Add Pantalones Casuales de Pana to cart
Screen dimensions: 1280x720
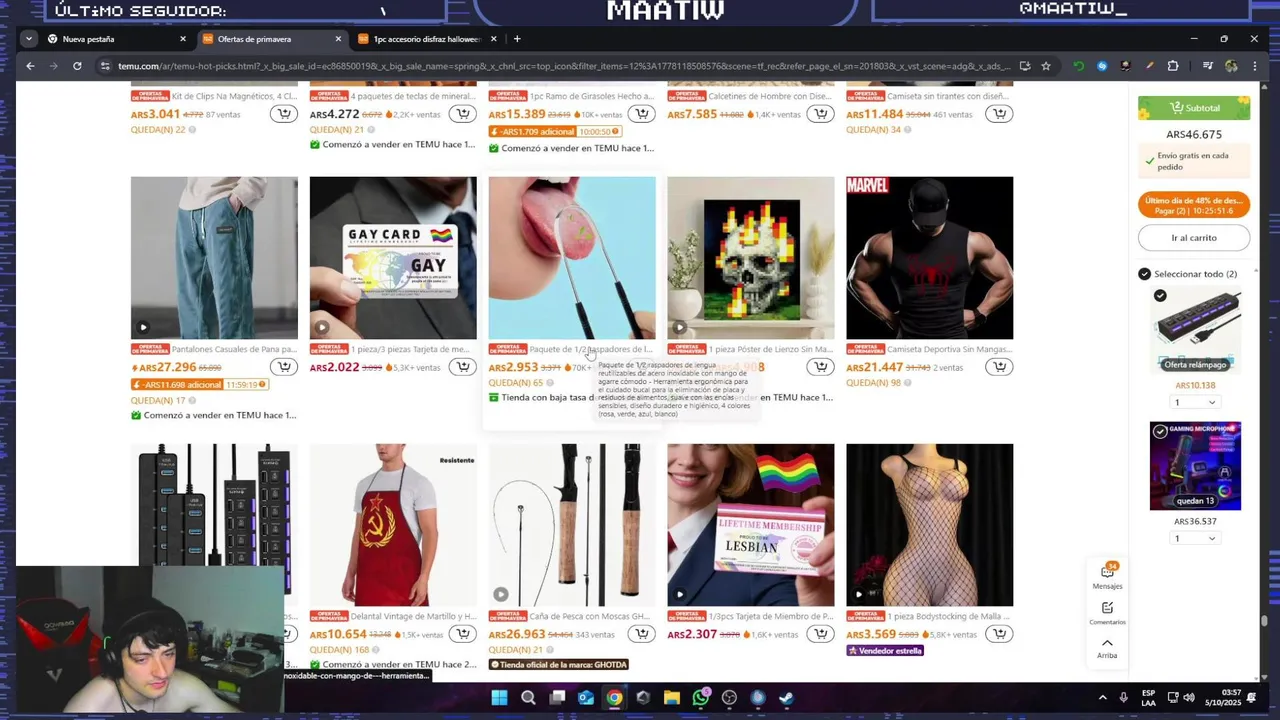tap(284, 367)
